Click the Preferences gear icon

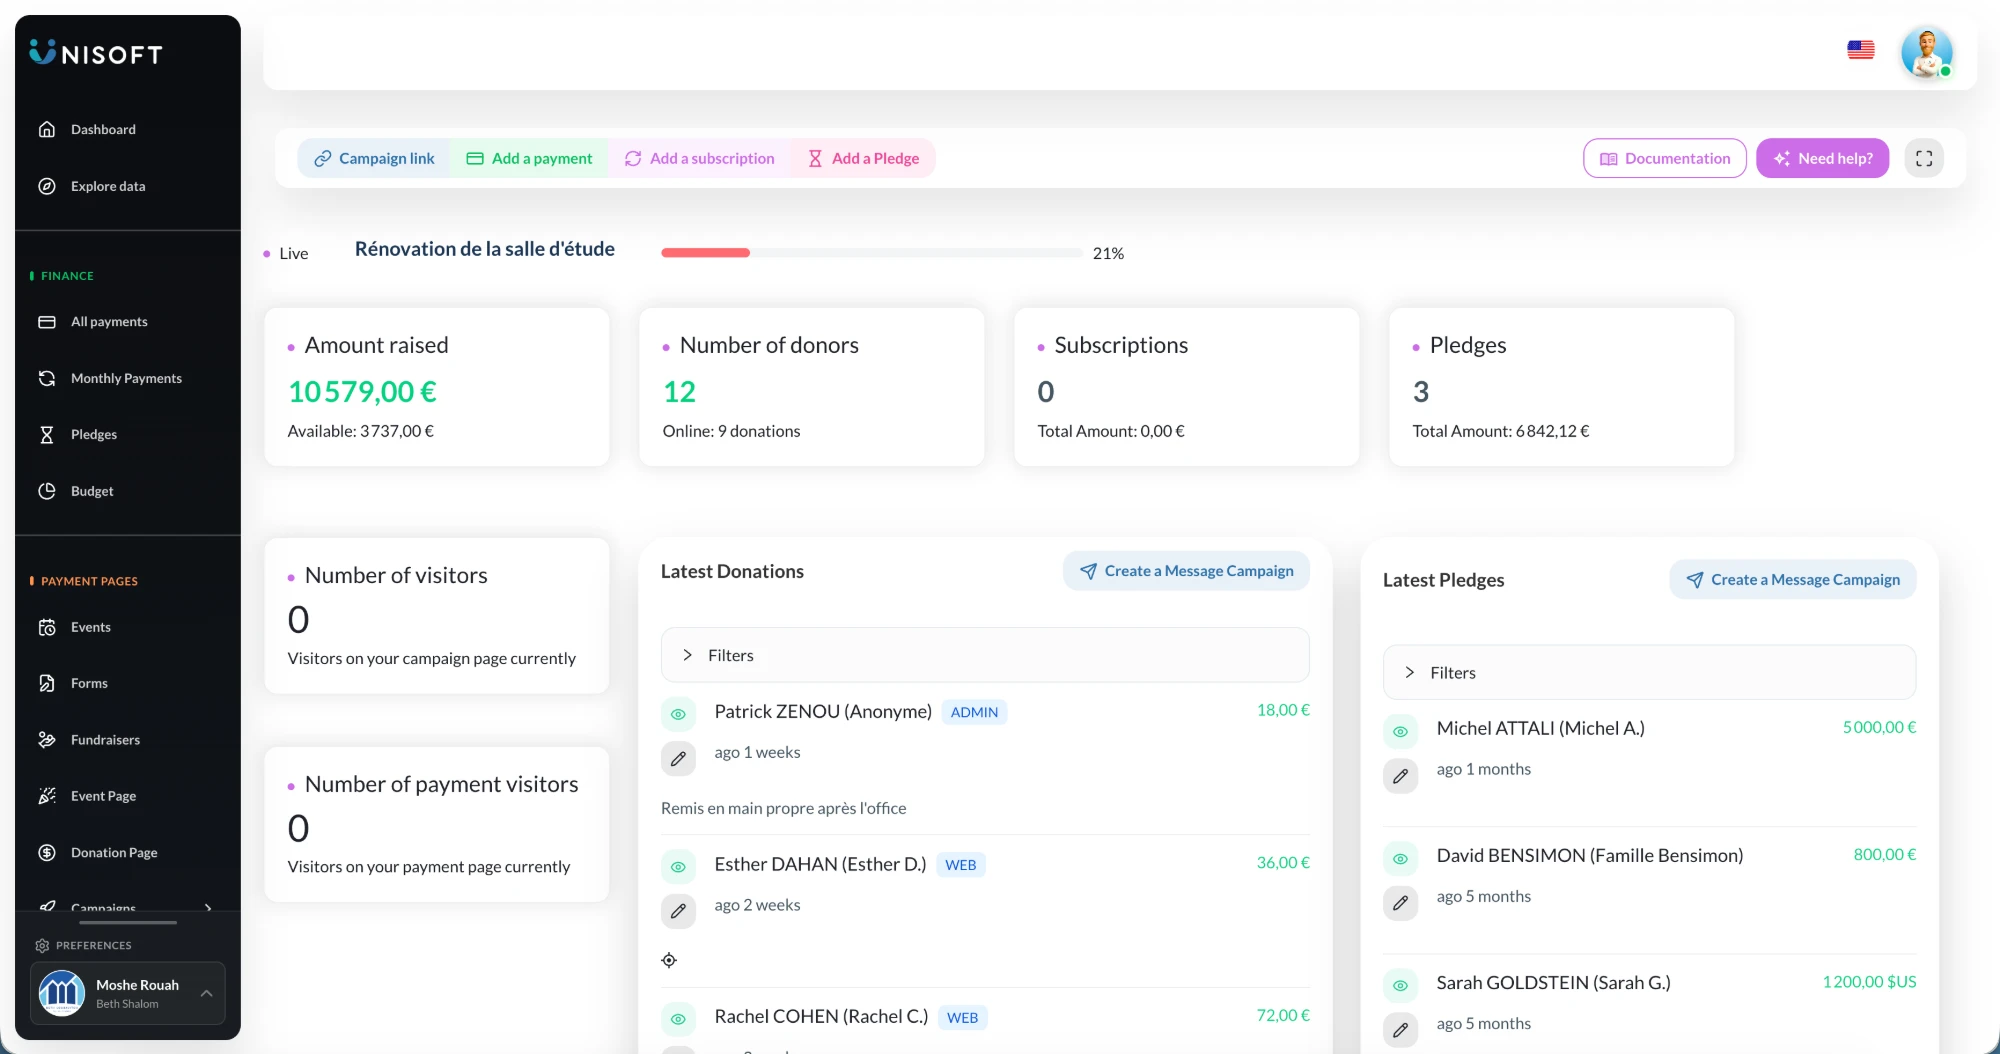[x=42, y=945]
